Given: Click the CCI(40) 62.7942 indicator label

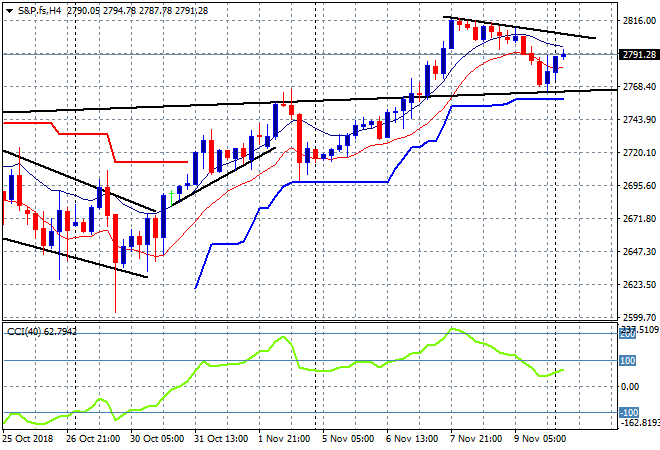Looking at the screenshot, I should pyautogui.click(x=42, y=332).
